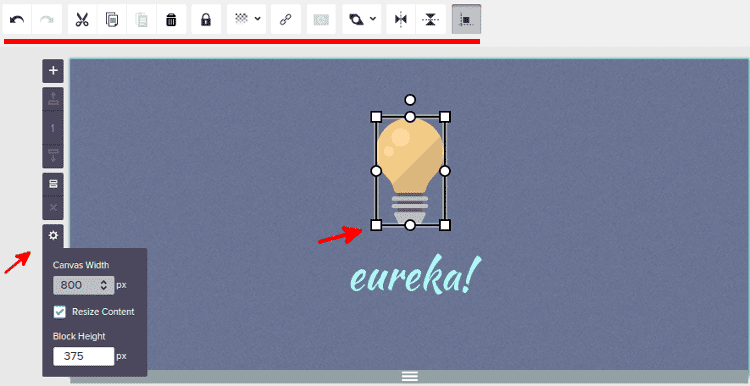This screenshot has width=750, height=386.
Task: Flip the object horizontally
Action: [x=401, y=20]
